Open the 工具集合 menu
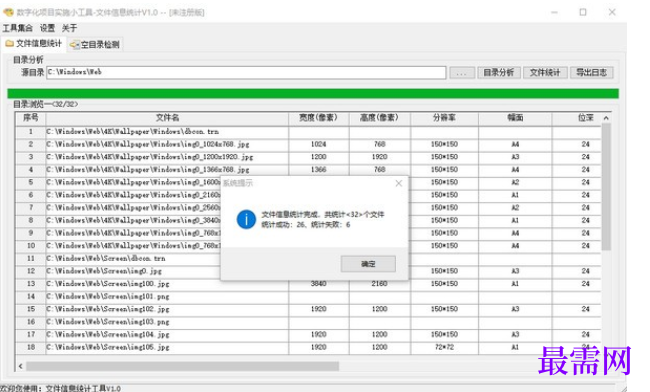 (x=17, y=28)
